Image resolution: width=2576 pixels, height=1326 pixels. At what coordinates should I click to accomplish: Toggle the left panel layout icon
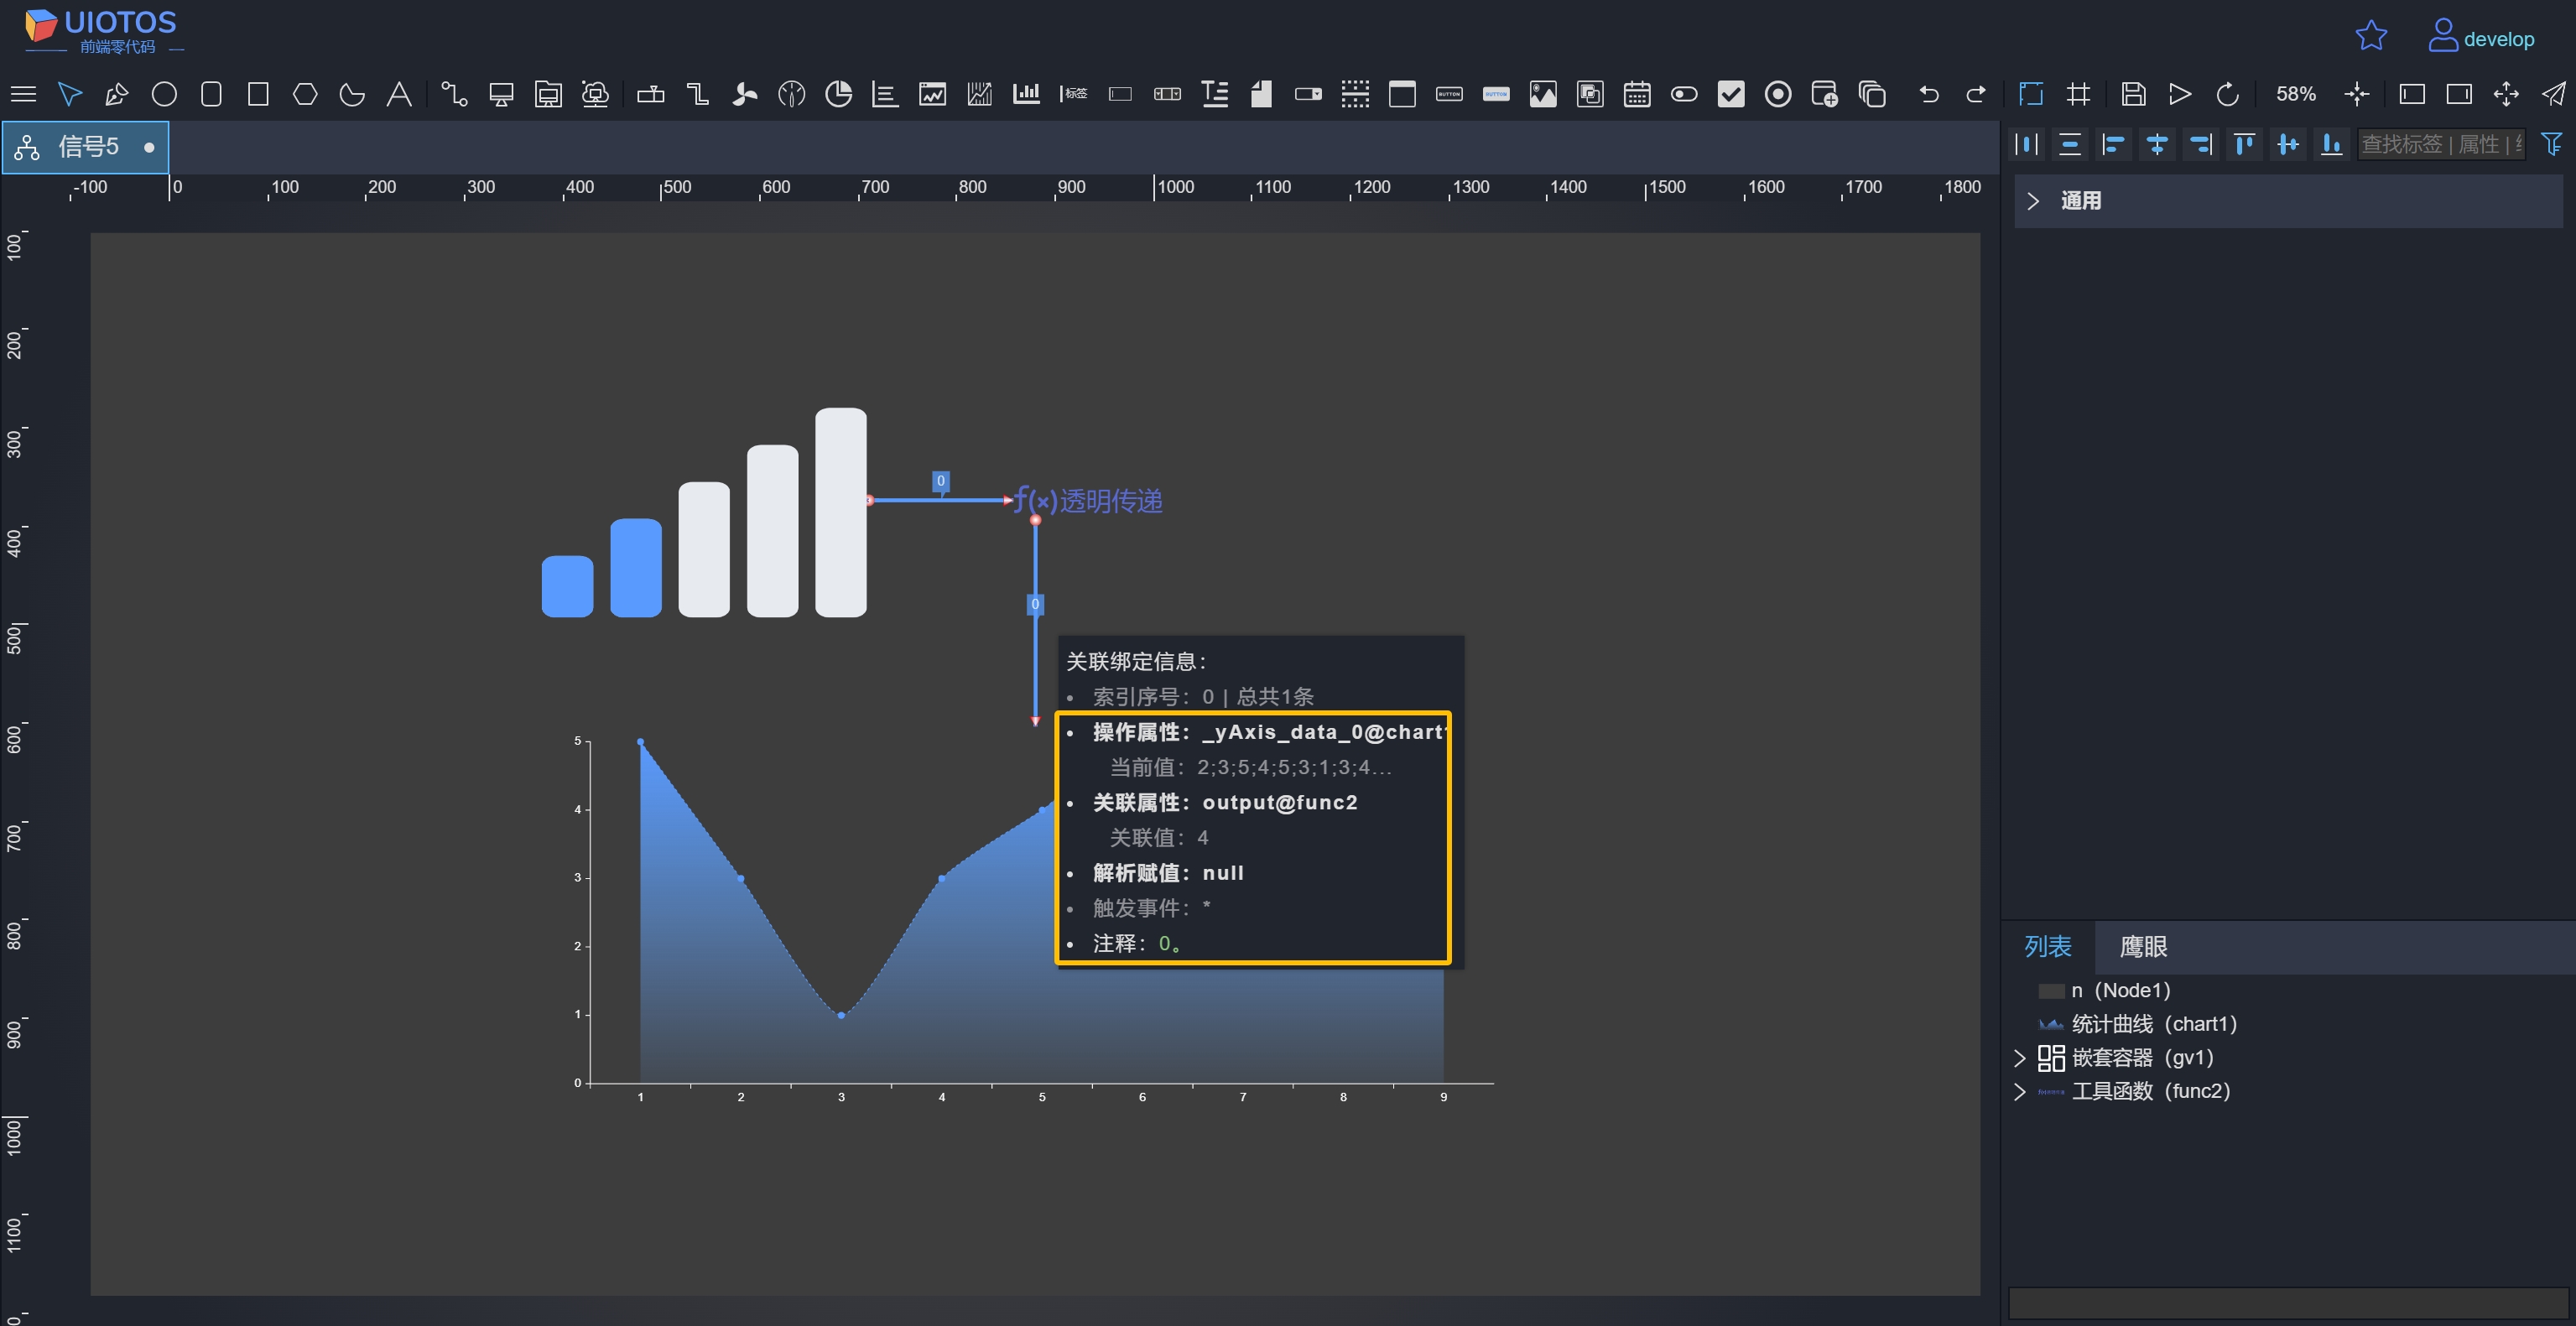pyautogui.click(x=2412, y=94)
